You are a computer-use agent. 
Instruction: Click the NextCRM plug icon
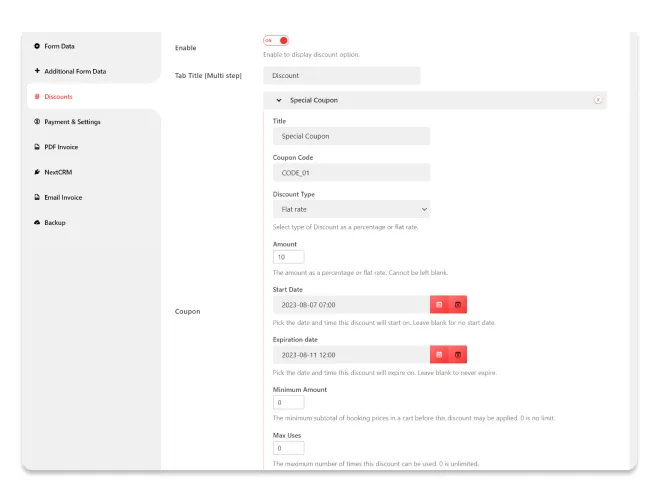[37, 172]
